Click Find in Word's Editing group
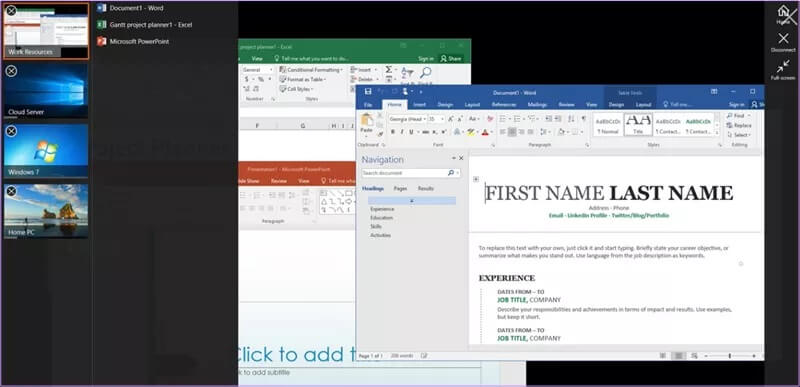800x387 pixels. point(735,116)
